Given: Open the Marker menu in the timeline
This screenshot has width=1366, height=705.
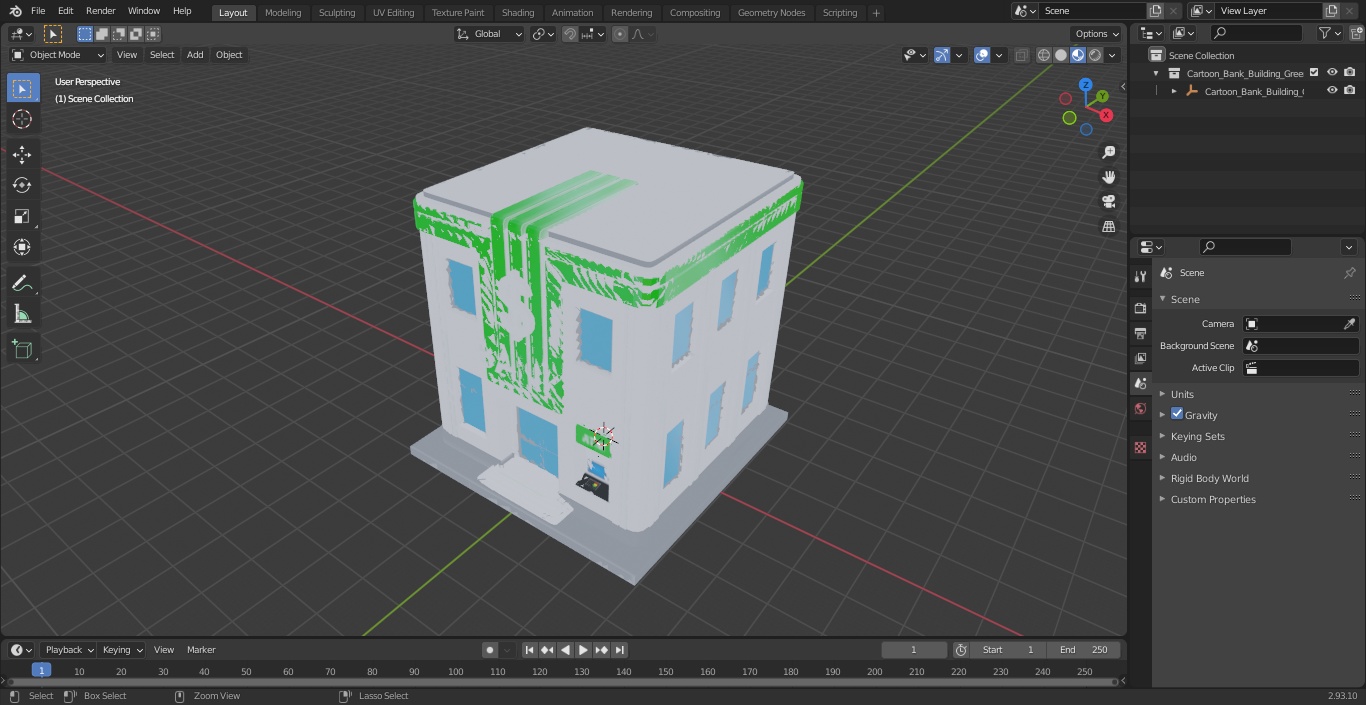Looking at the screenshot, I should click(201, 650).
